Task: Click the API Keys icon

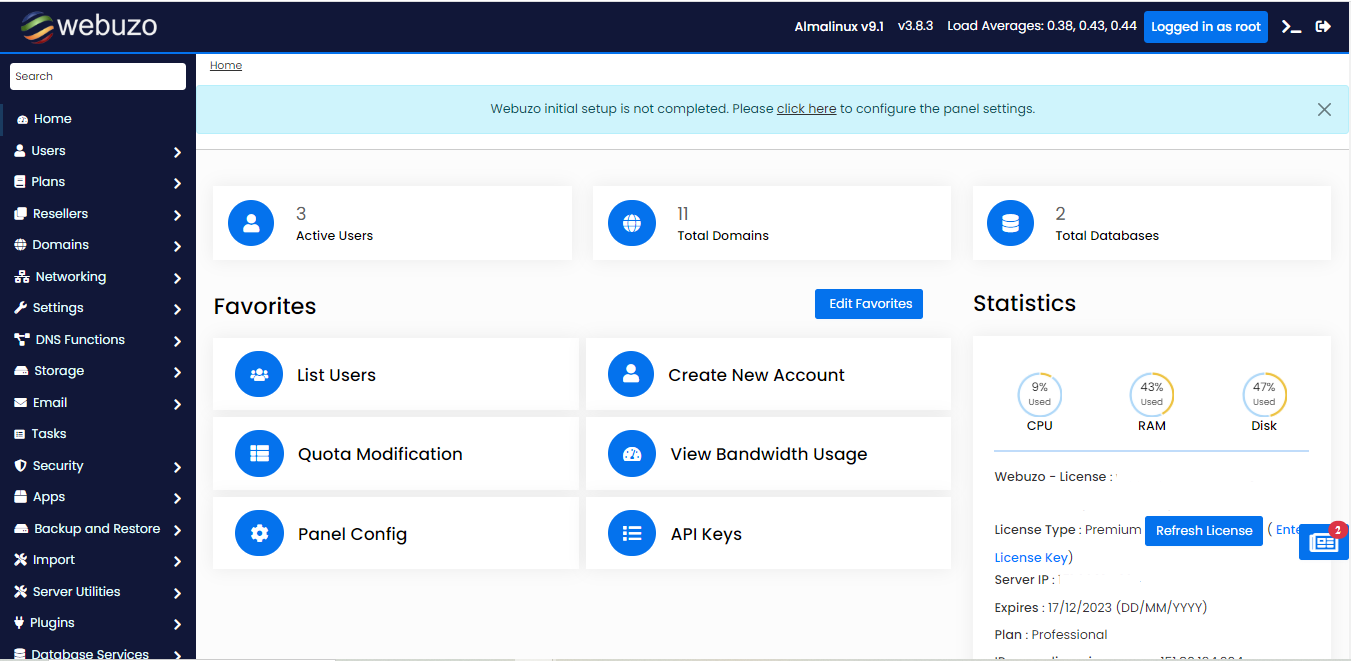Action: coord(631,533)
